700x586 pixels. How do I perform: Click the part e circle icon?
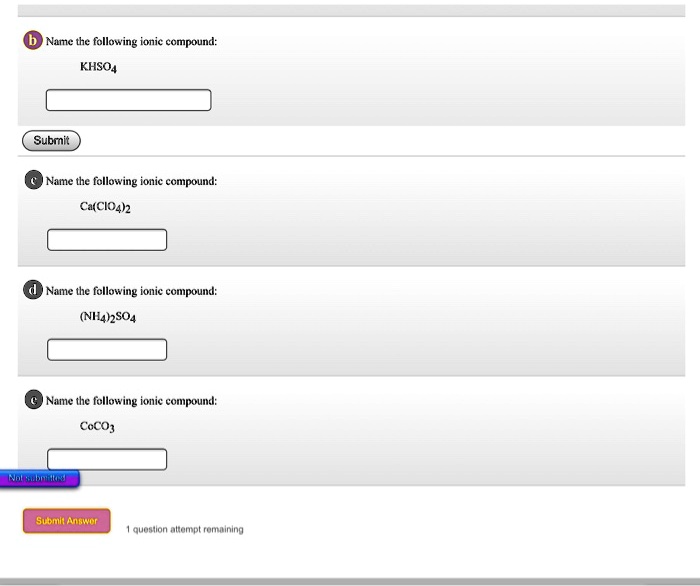point(33,400)
